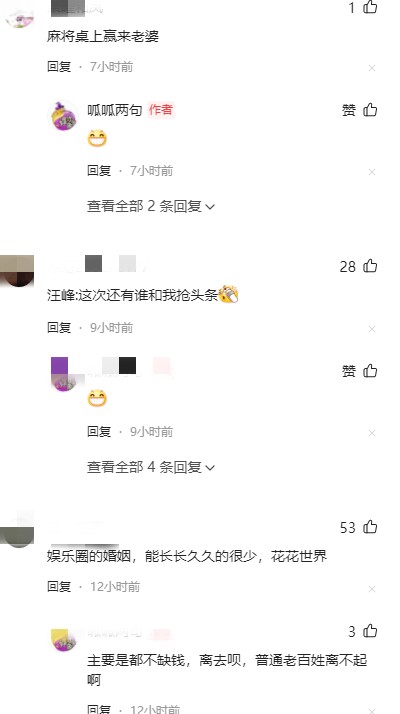Like the 汪峰 headline comment with 28 likes

tap(370, 266)
